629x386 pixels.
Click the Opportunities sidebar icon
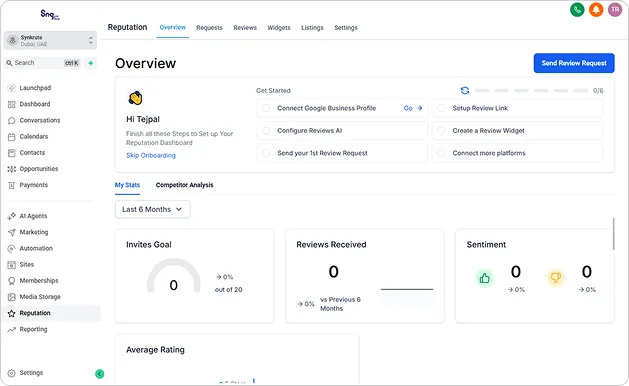point(12,169)
